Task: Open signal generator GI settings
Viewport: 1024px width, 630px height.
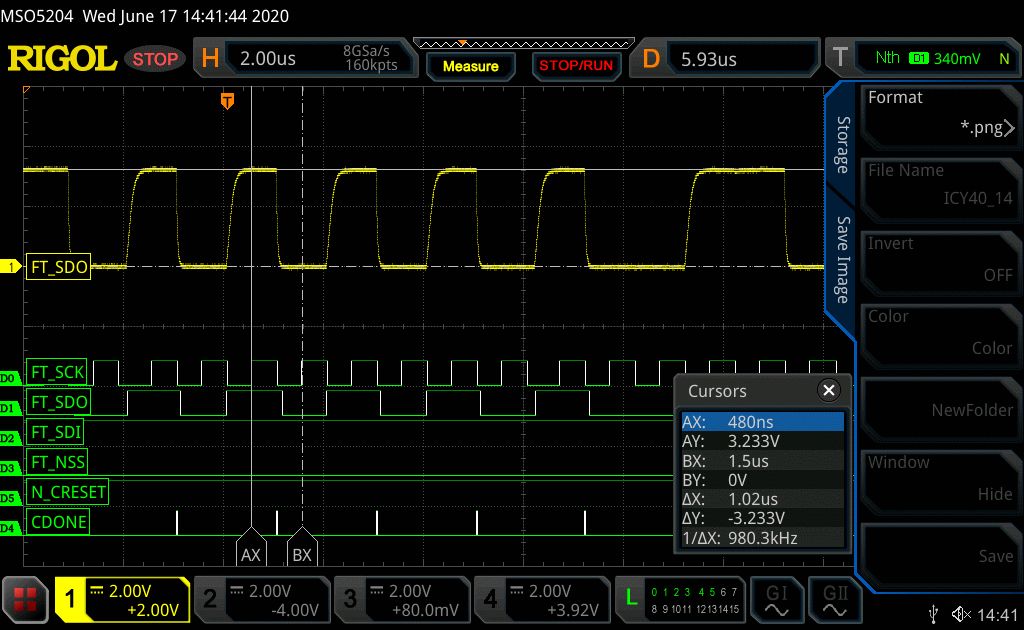Action: coord(776,599)
